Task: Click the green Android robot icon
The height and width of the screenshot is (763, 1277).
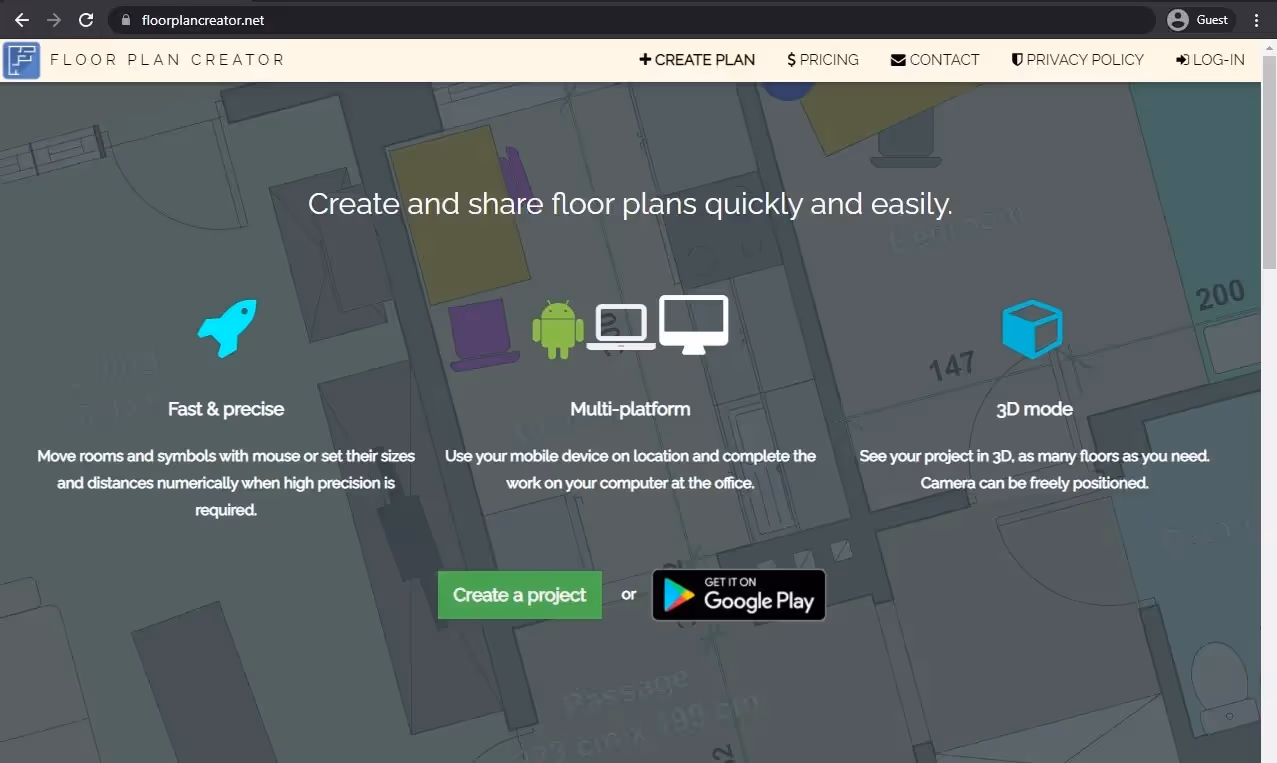Action: pyautogui.click(x=558, y=329)
